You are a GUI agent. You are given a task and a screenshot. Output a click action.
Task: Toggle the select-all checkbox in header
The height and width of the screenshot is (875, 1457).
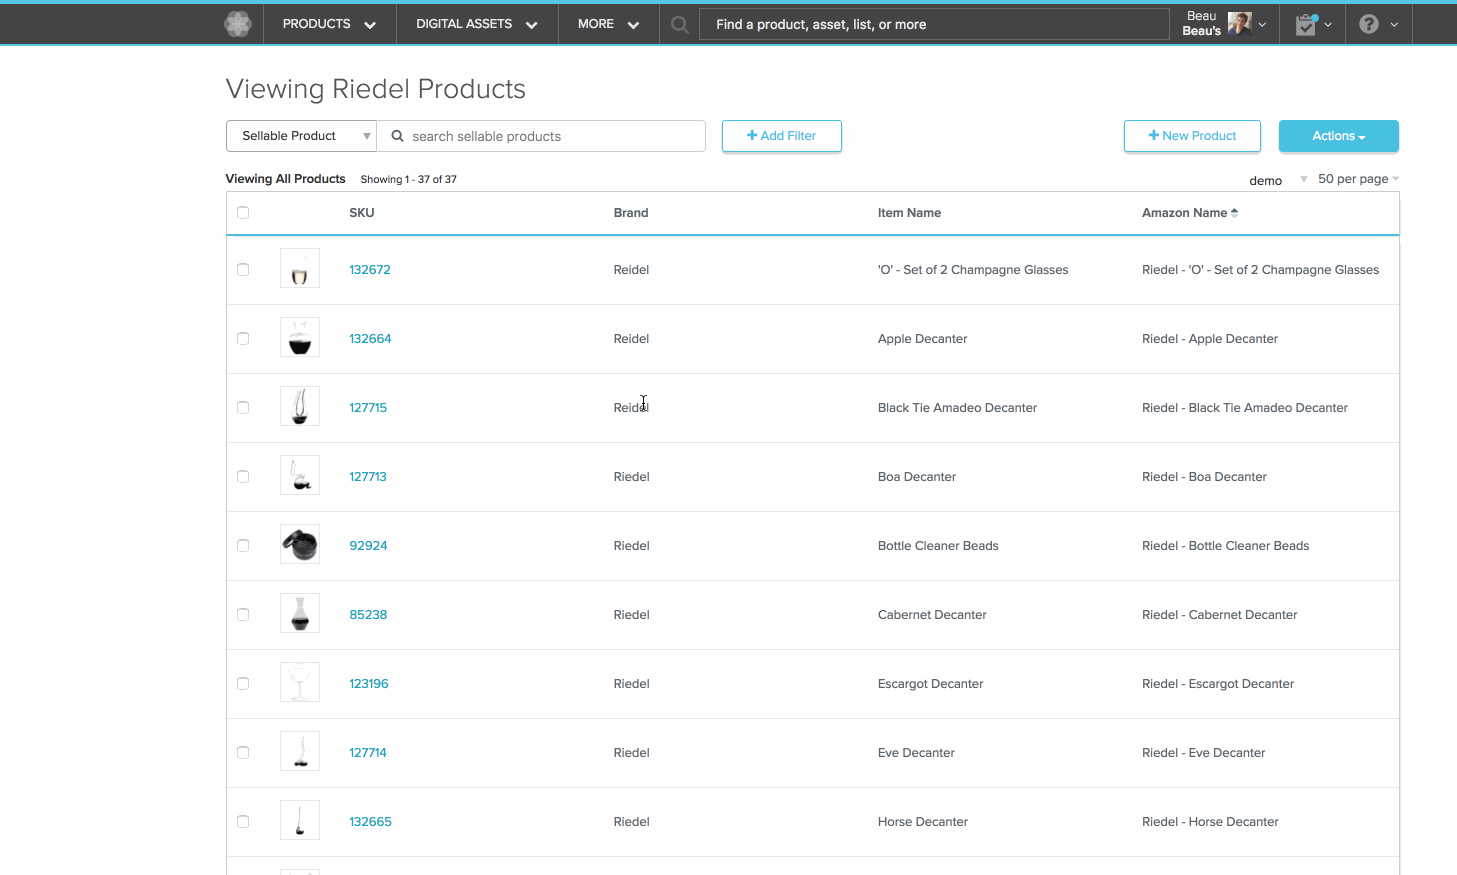(x=243, y=213)
